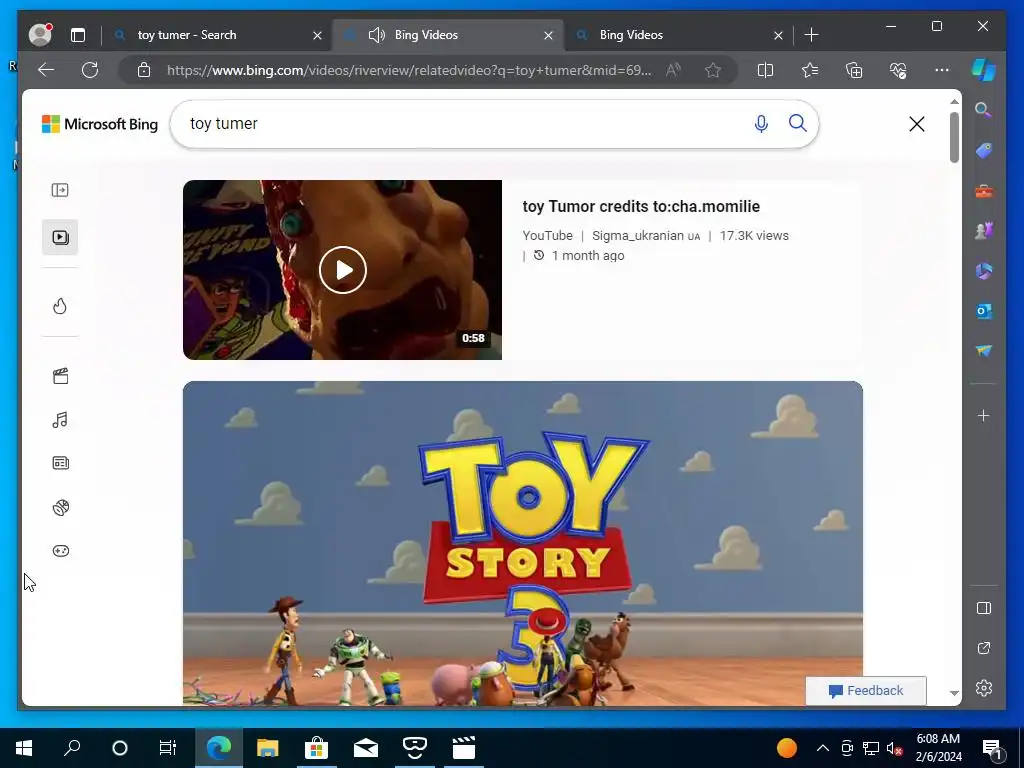Open gaming videos controller icon
This screenshot has height=768, width=1024.
coord(61,551)
